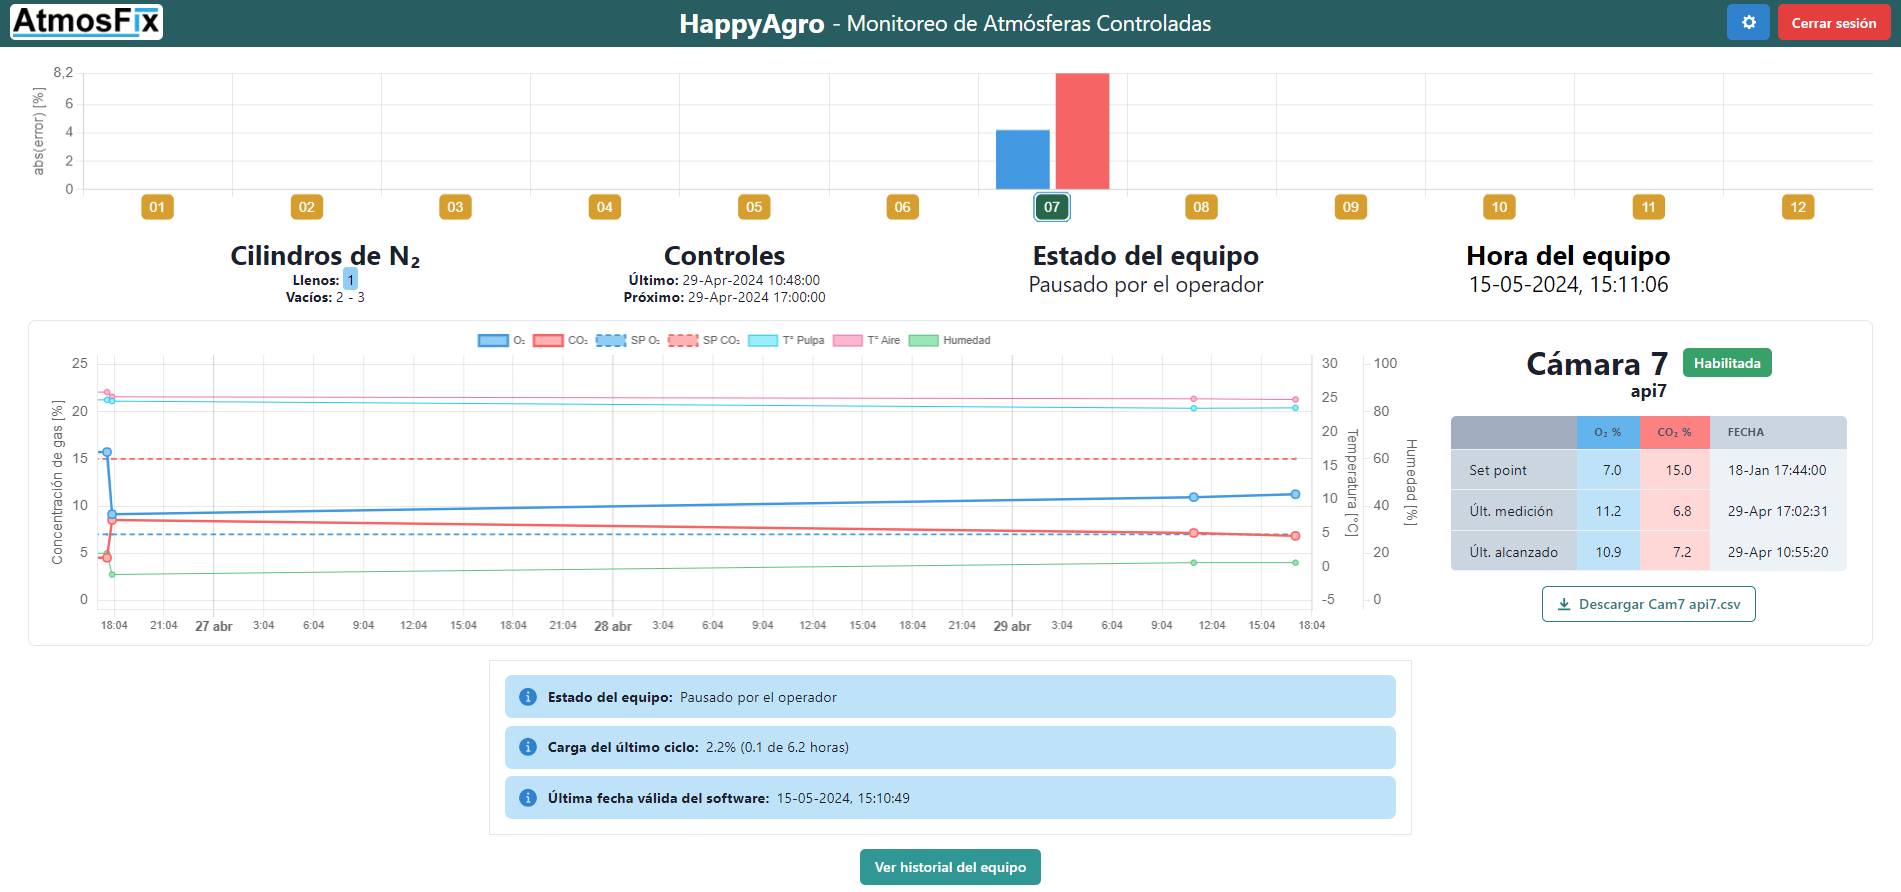This screenshot has height=892, width=1901.
Task: Click the Cilindros de N₂ heading
Action: (325, 256)
